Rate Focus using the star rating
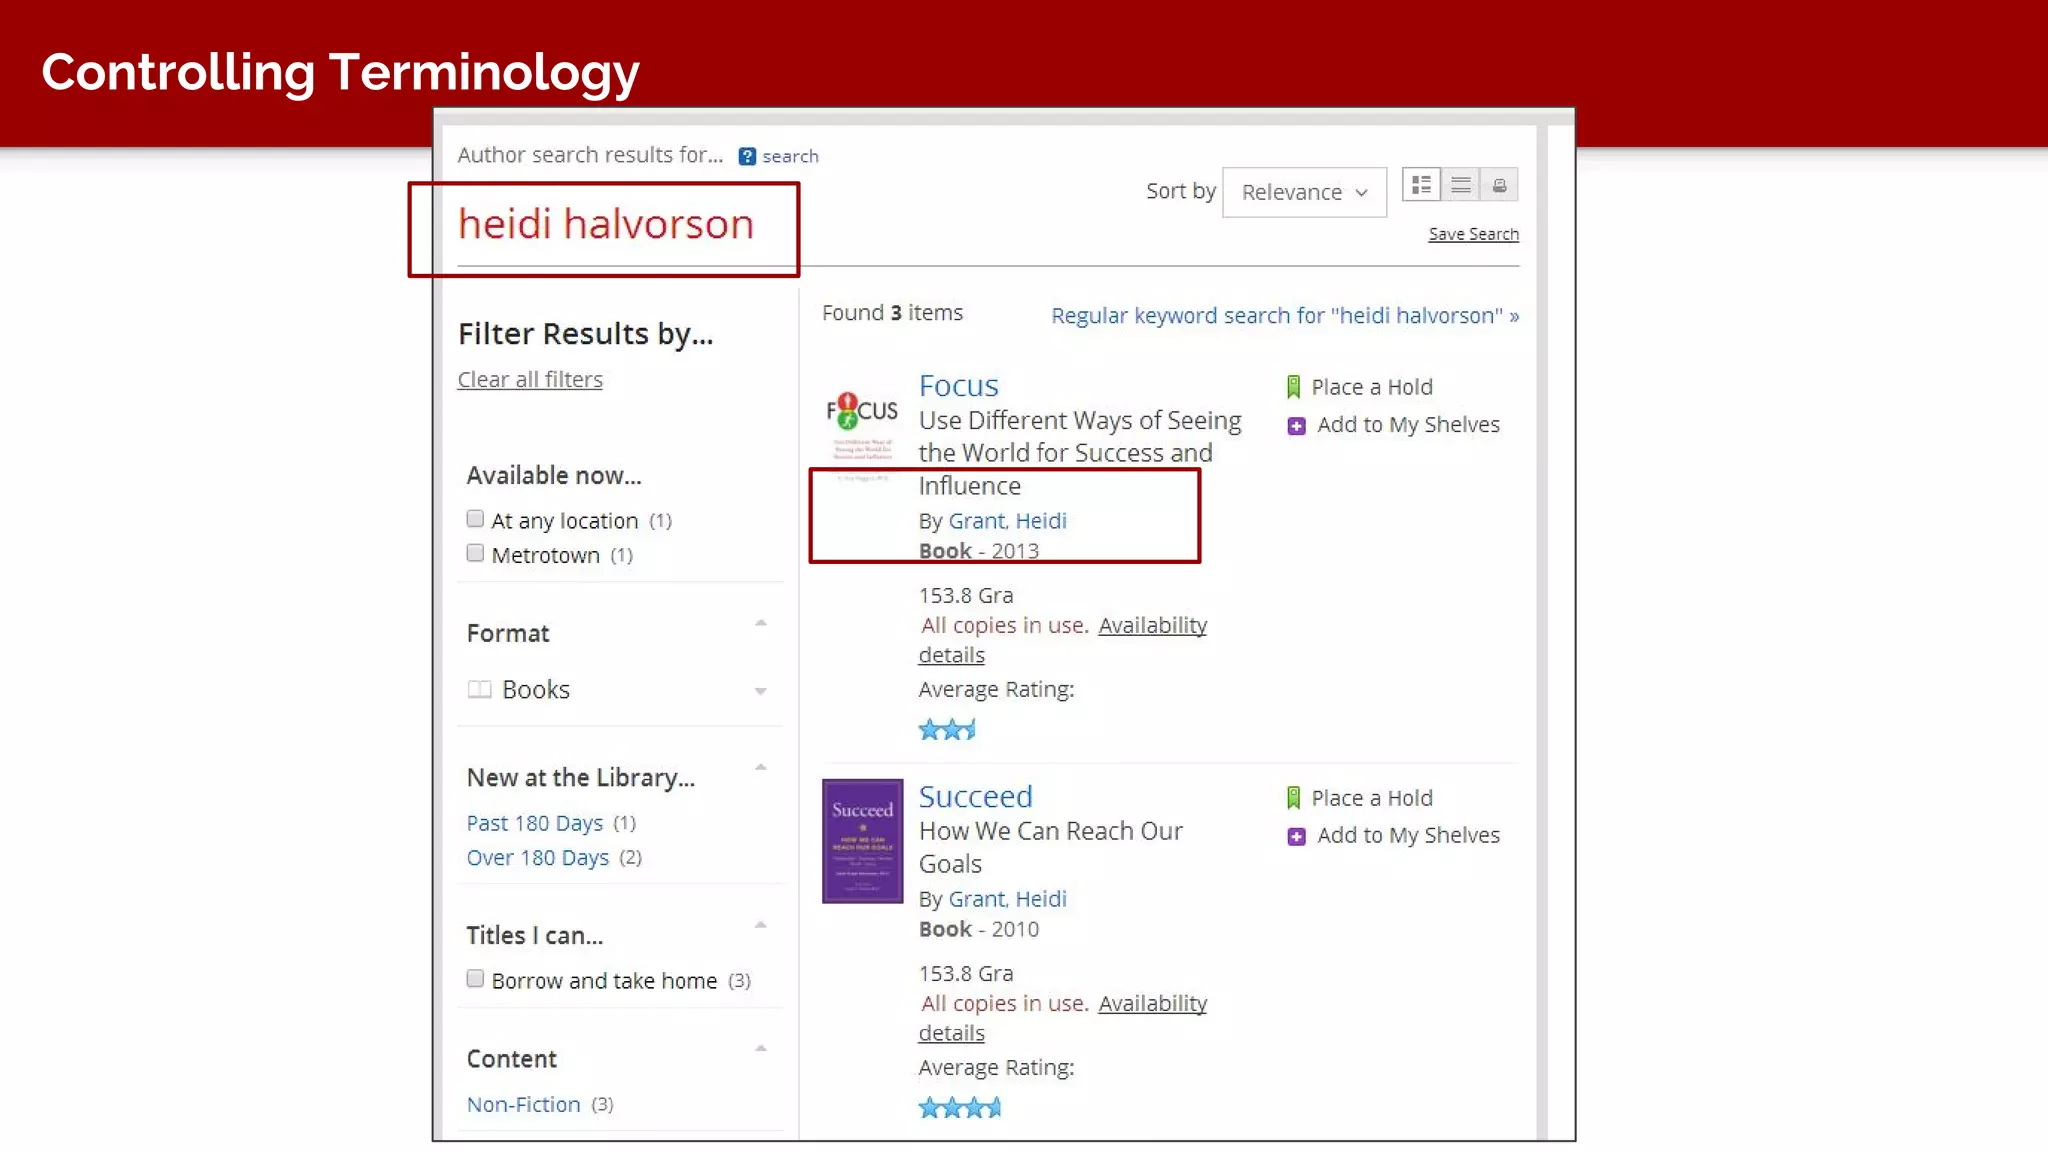 [x=946, y=730]
